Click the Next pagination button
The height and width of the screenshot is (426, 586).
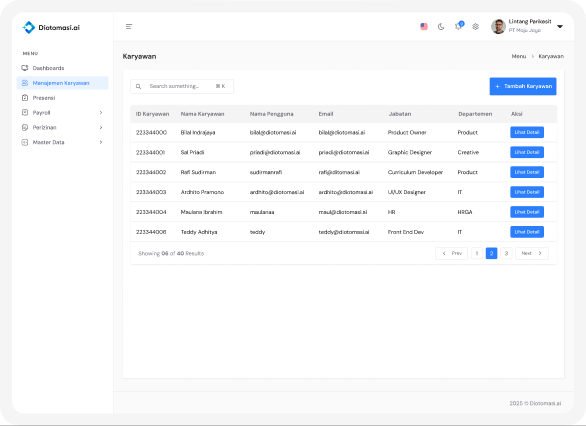click(x=532, y=253)
